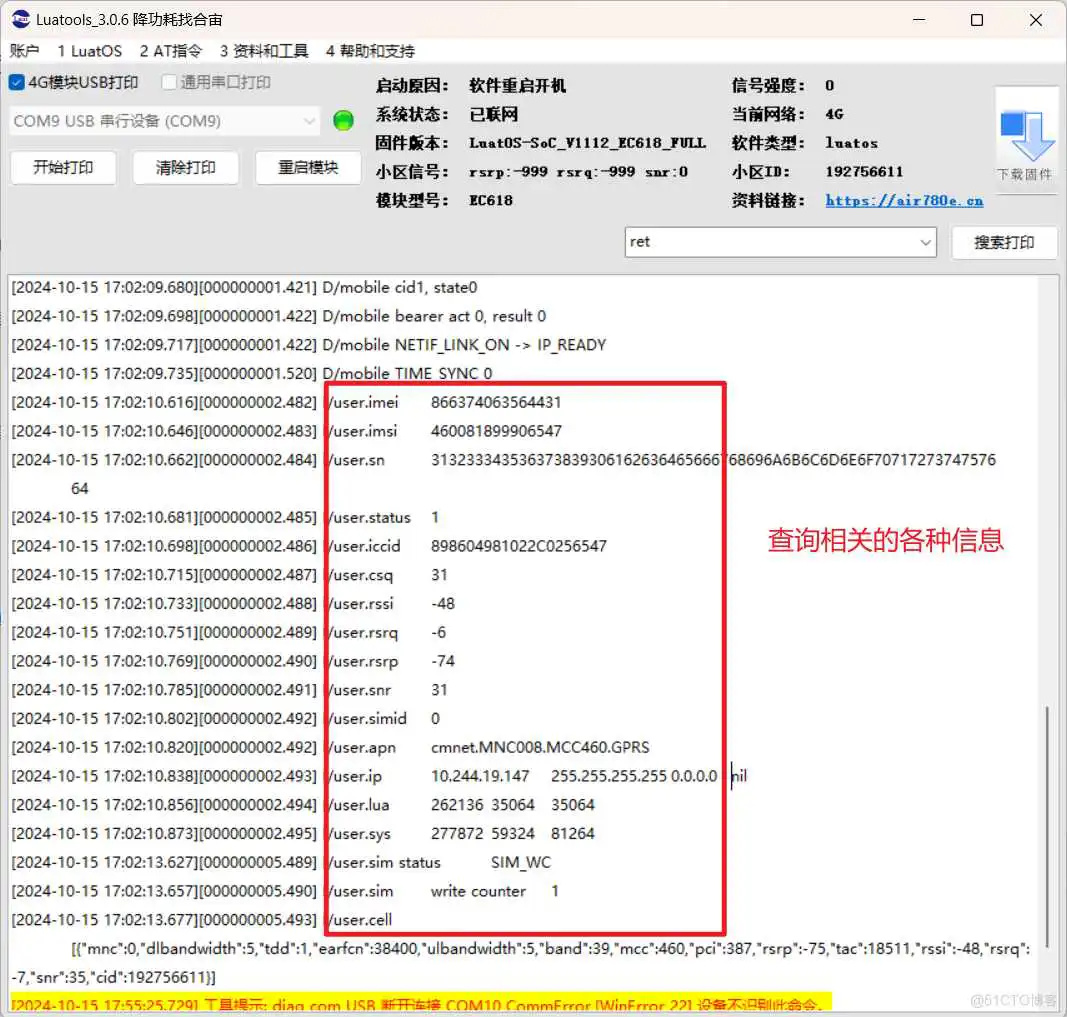This screenshot has width=1067, height=1017.
Task: Click the green connection status indicator
Action: click(x=343, y=118)
